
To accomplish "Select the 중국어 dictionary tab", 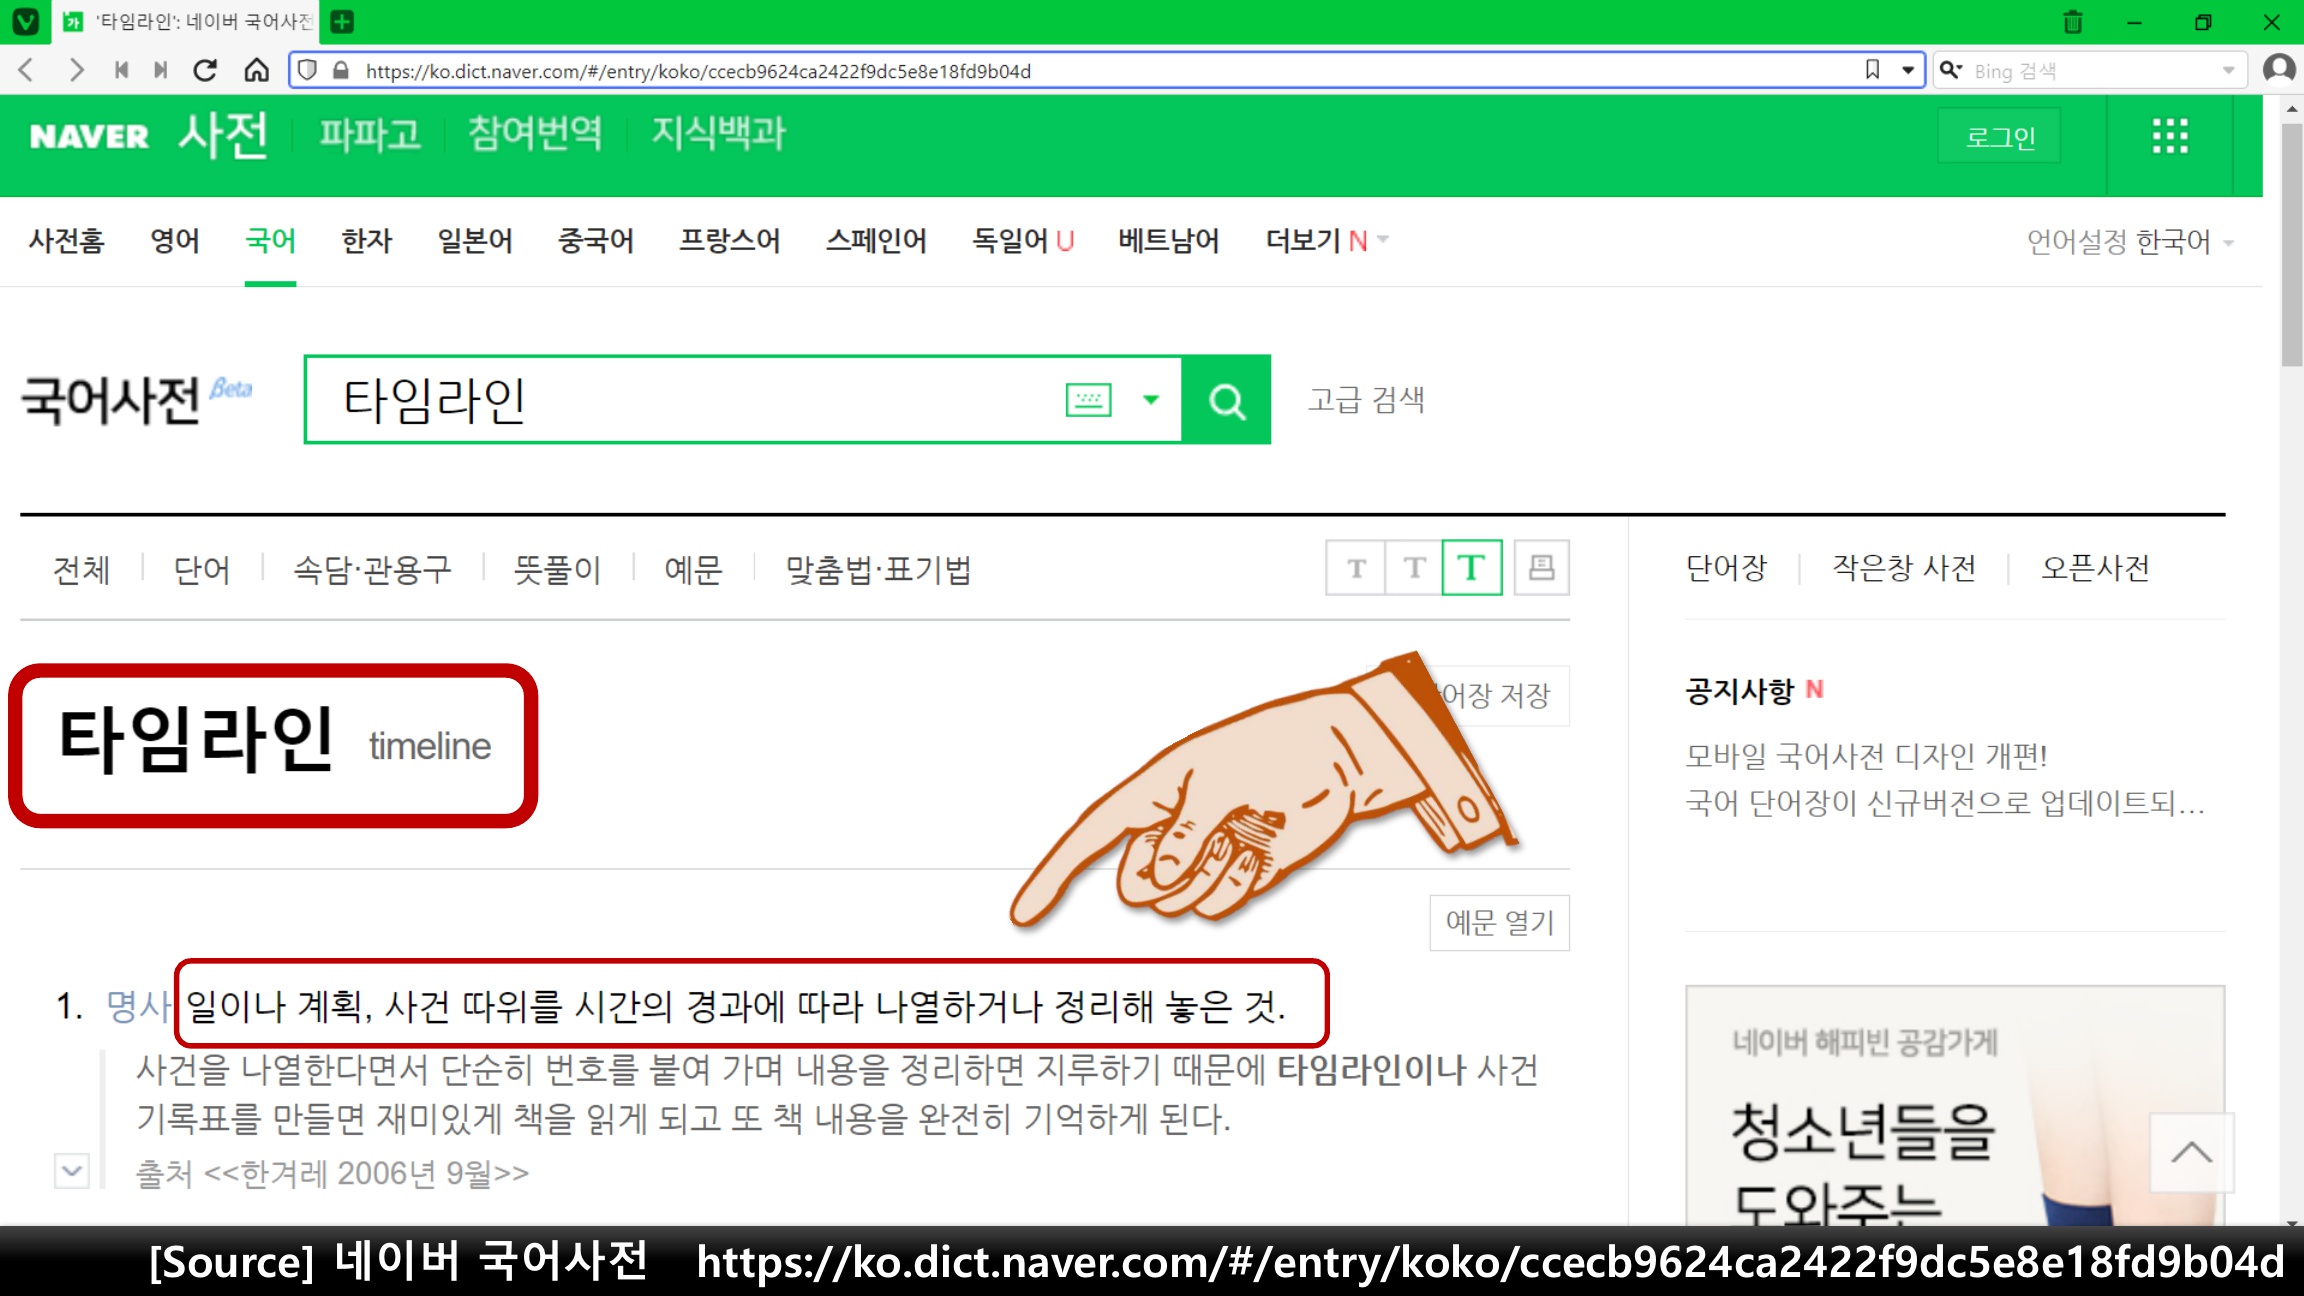I will [596, 241].
